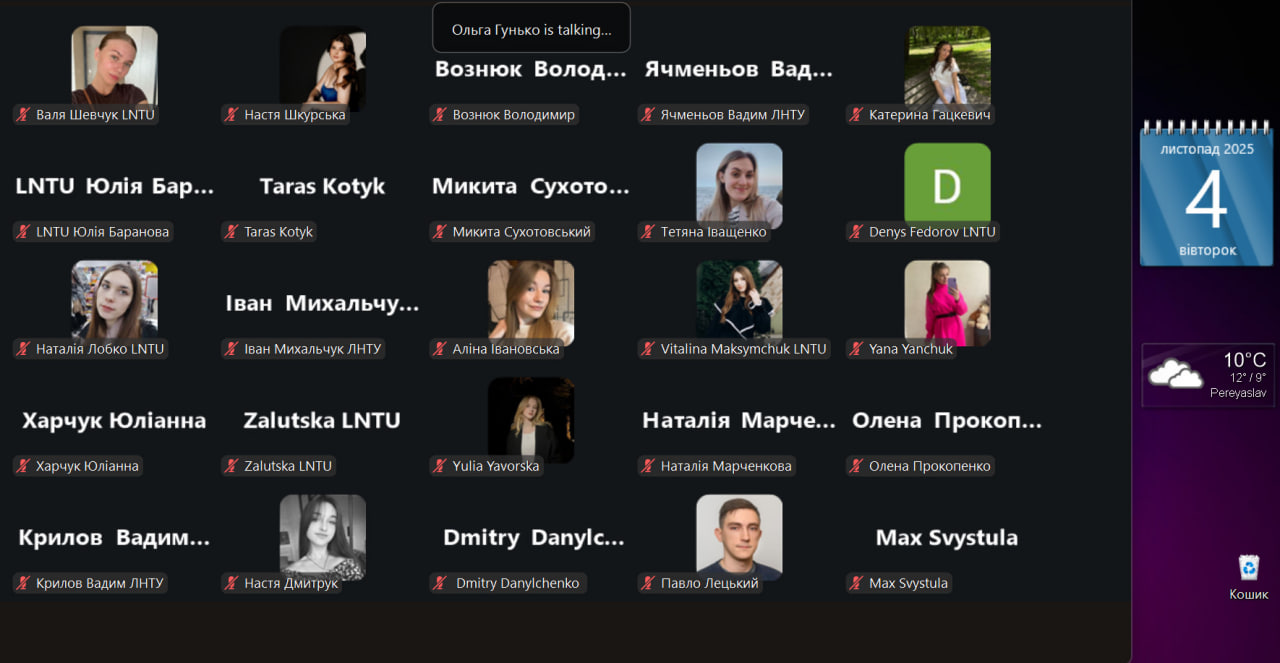
Task: Click muted mic icon next to Павло Лецький
Action: [x=648, y=583]
